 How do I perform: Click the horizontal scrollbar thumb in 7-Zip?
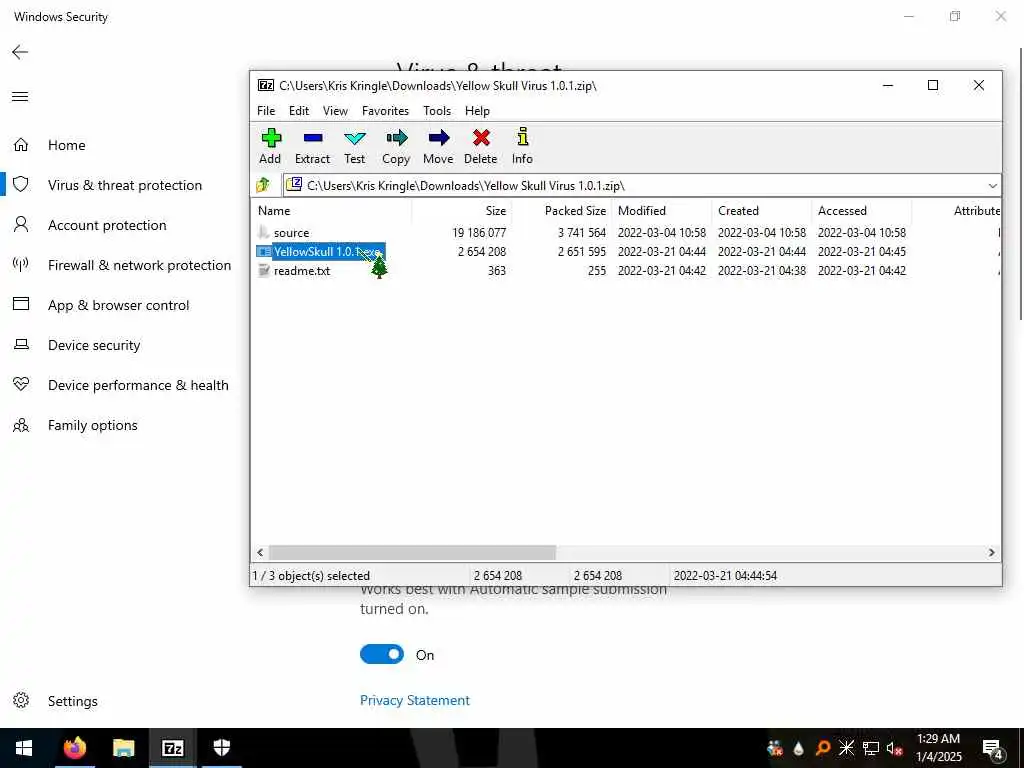(412, 552)
